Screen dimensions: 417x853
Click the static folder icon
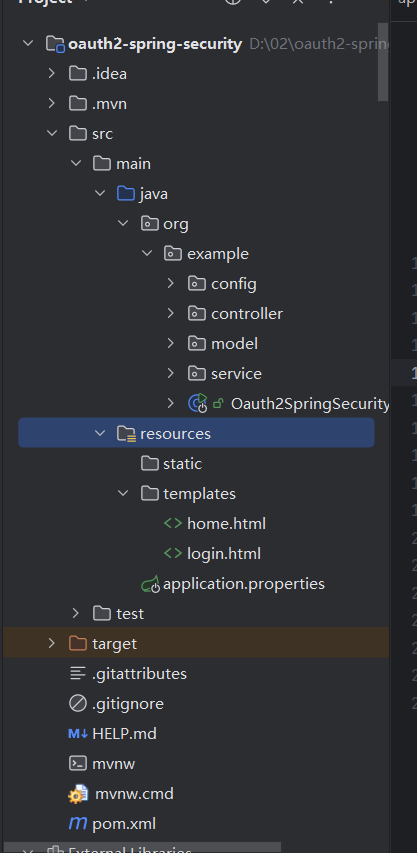click(x=150, y=463)
